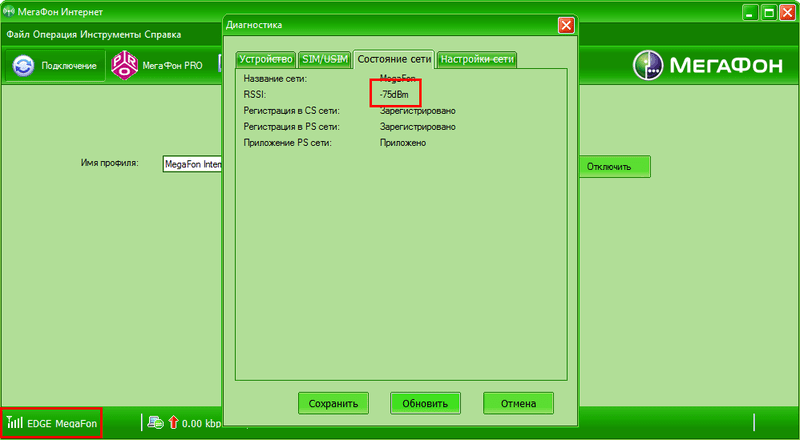Click the Приложено status value
This screenshot has width=800, height=440.
[x=403, y=143]
